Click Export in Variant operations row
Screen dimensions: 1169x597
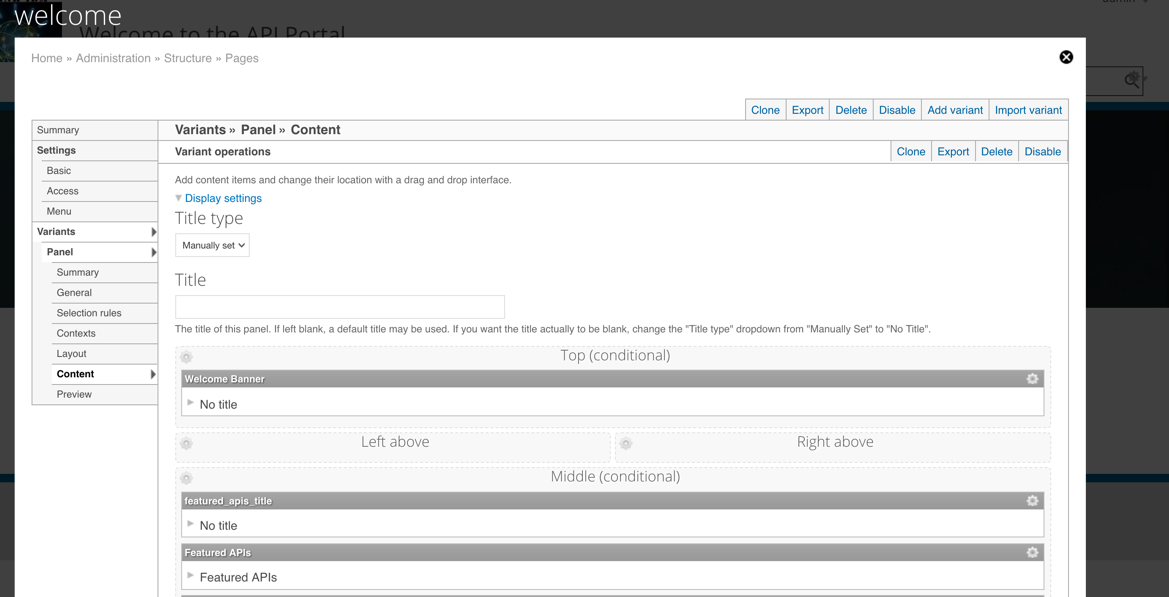[x=953, y=151]
